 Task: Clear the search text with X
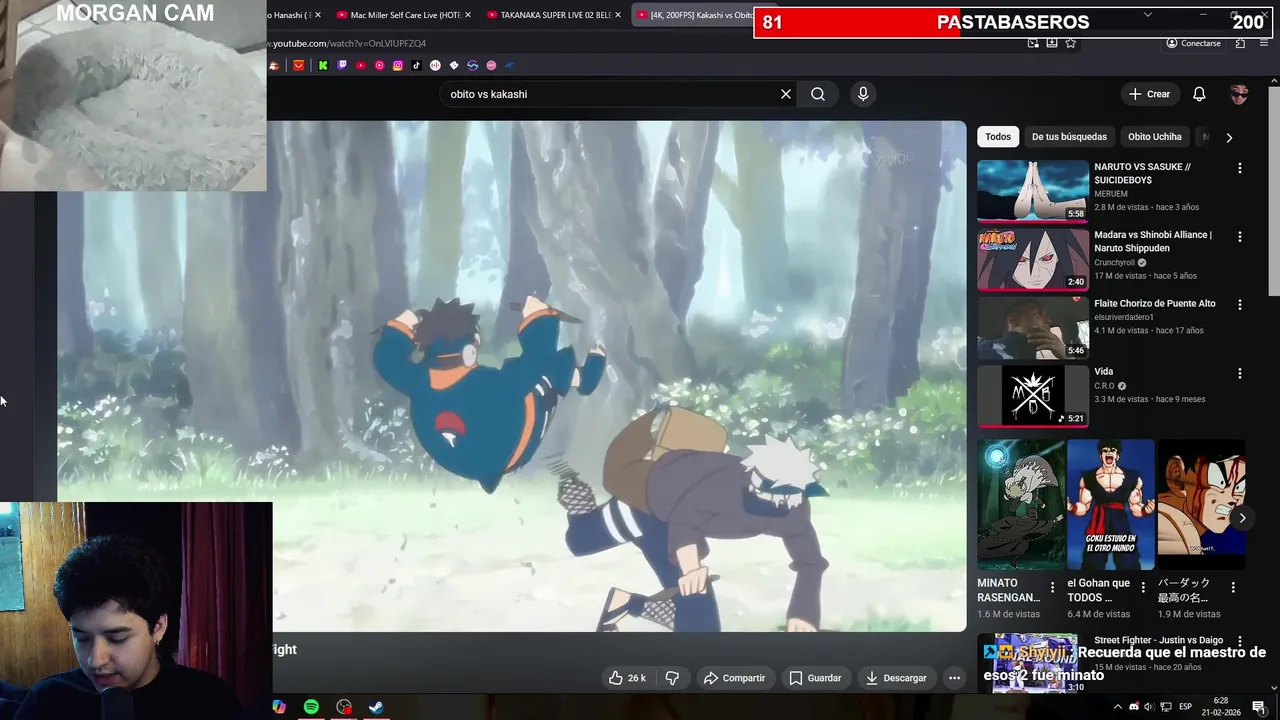coord(786,94)
